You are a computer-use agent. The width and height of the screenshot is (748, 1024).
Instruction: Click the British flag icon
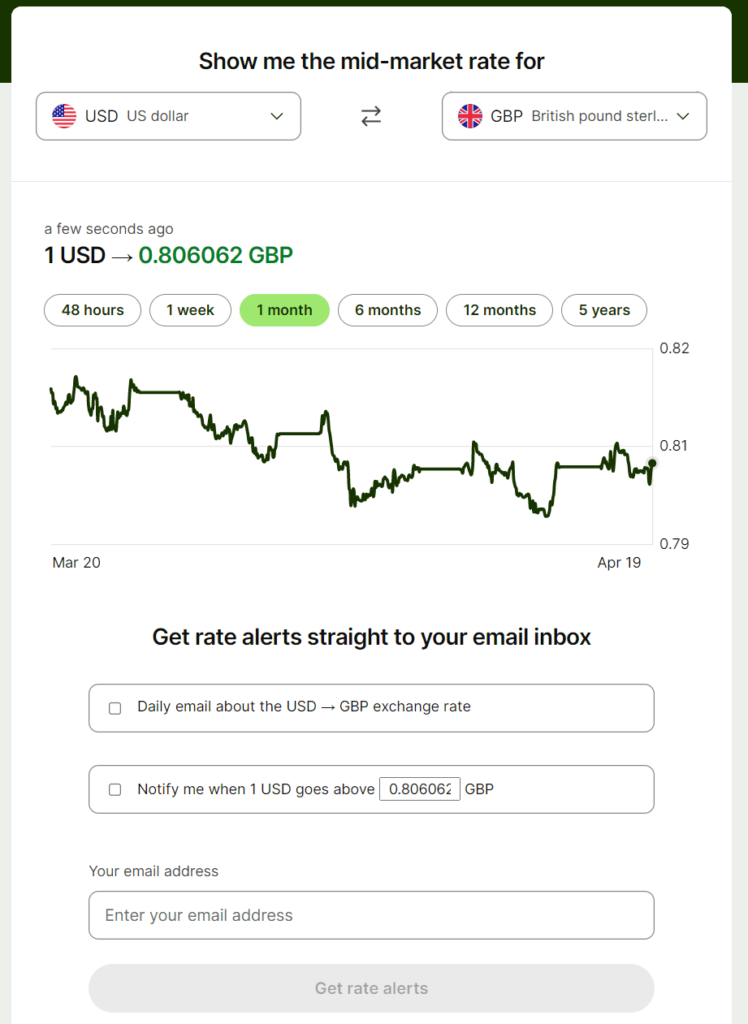470,116
